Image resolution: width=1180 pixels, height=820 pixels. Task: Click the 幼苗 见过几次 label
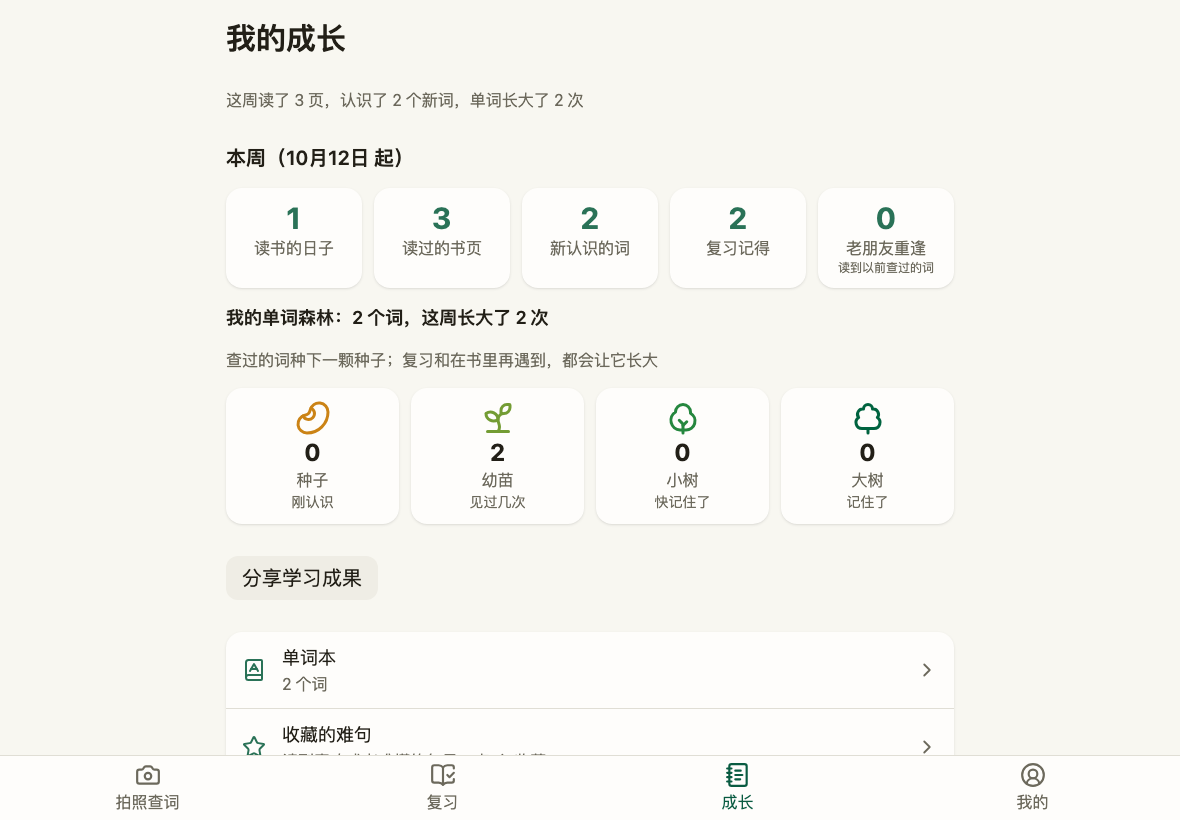point(497,490)
